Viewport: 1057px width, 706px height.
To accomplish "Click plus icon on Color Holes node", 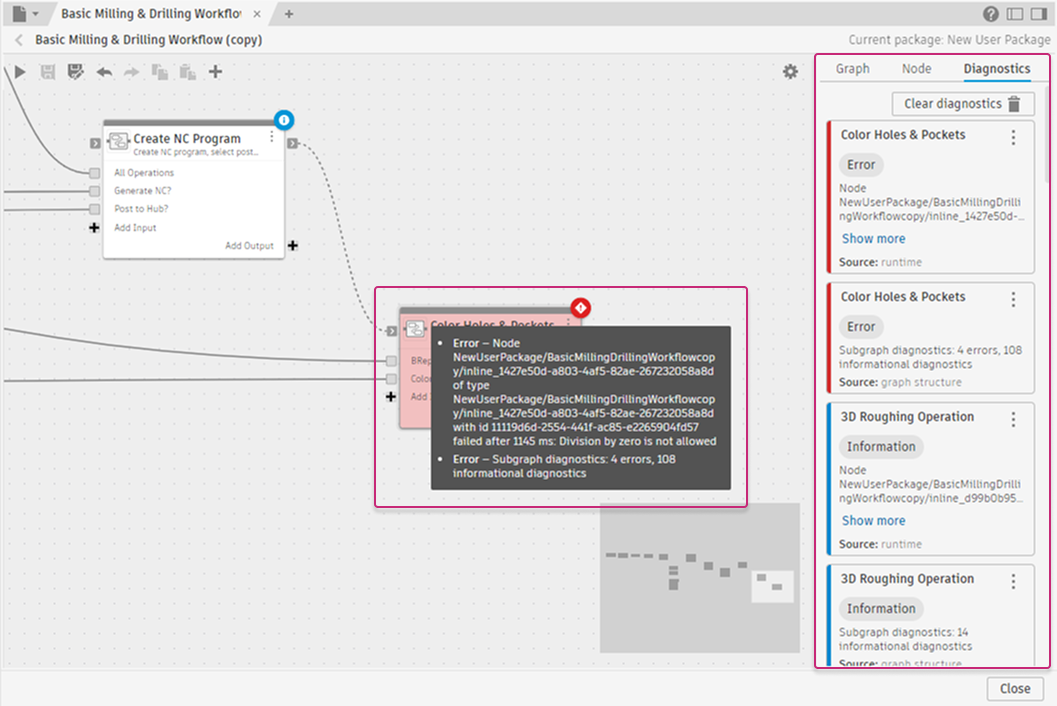I will point(390,396).
